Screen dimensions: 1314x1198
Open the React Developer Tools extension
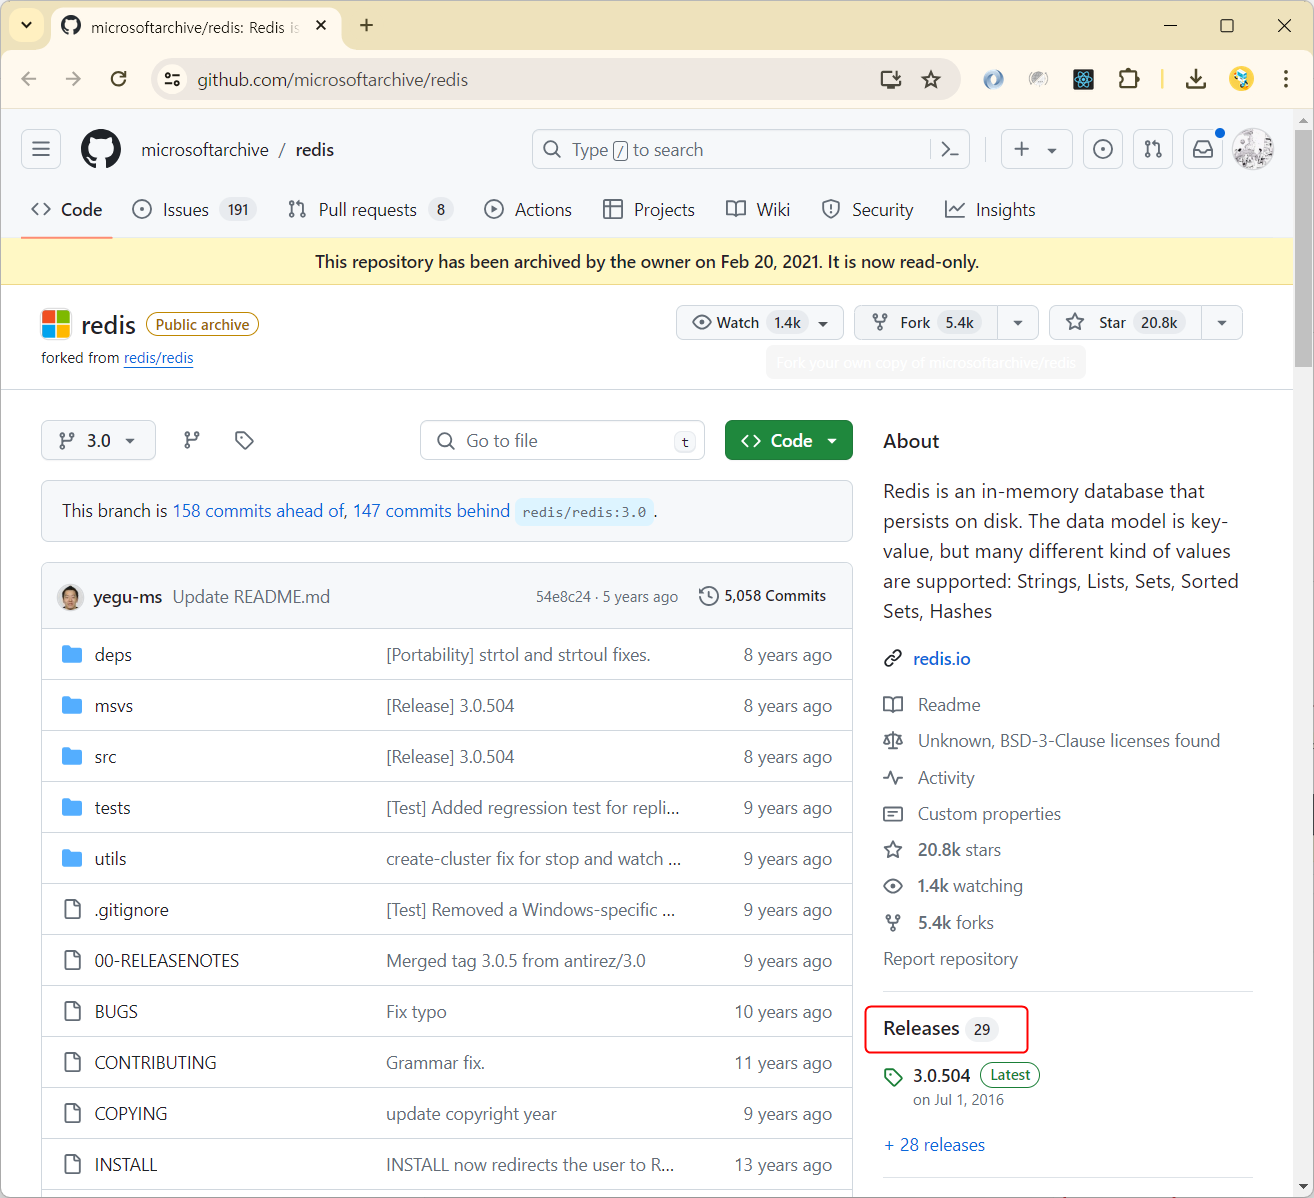point(1084,79)
